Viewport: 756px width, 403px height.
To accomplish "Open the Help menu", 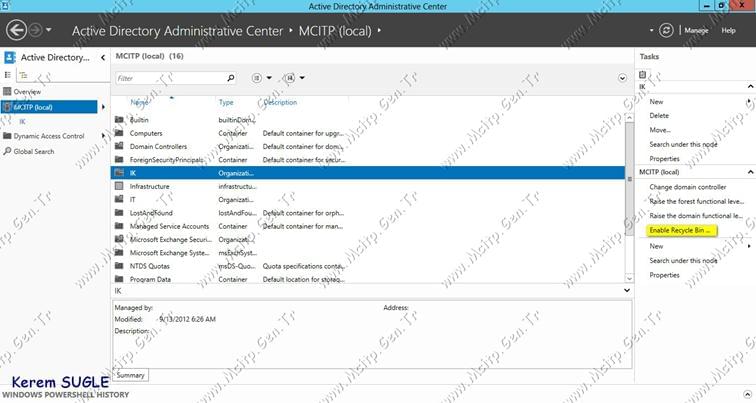I will pos(728,30).
